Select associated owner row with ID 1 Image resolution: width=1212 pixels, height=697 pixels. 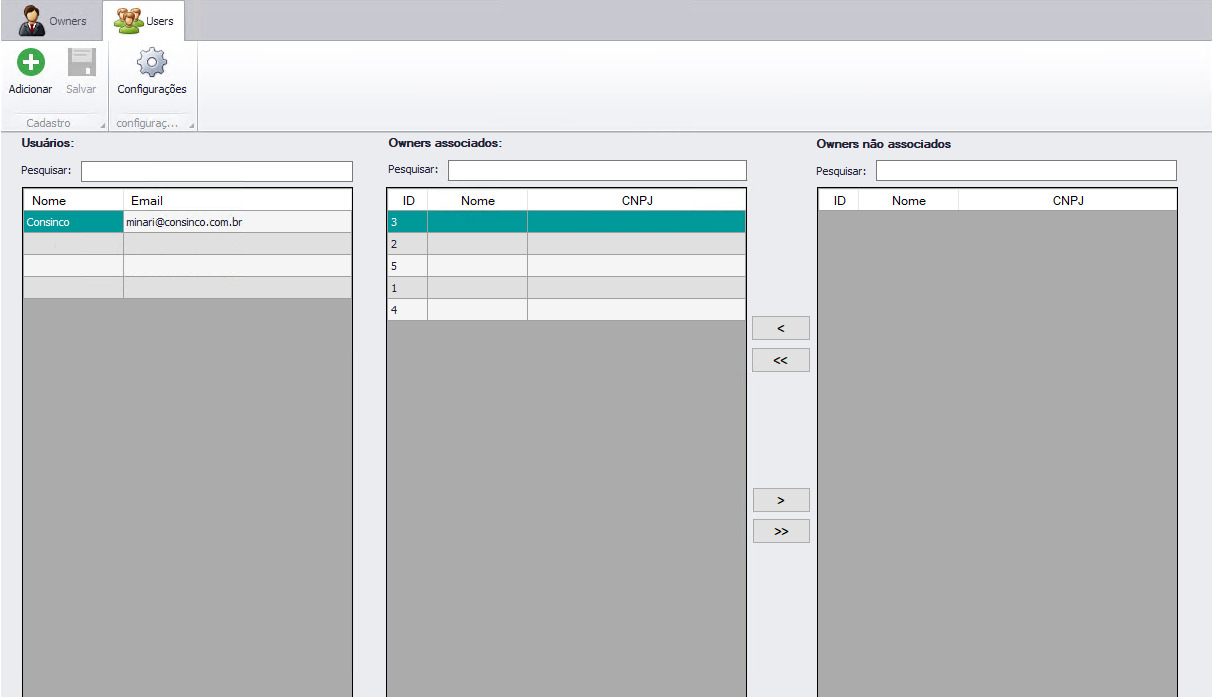point(566,288)
